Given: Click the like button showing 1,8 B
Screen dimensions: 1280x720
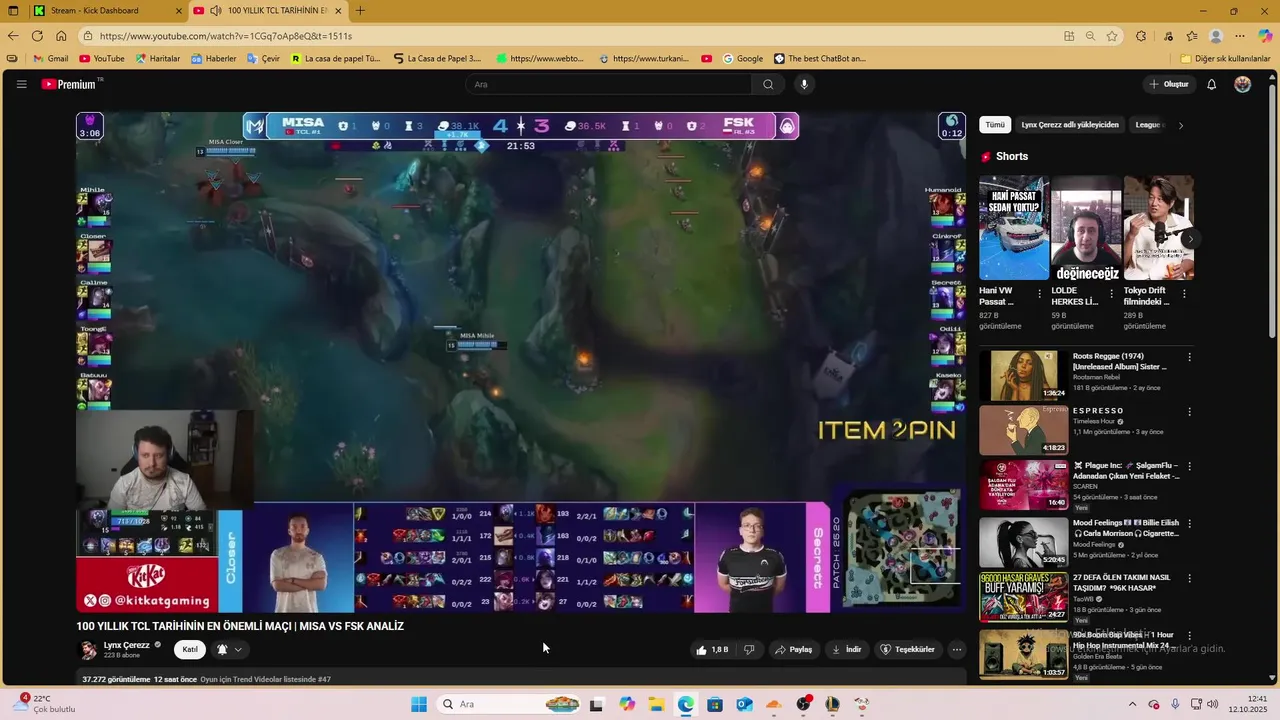Looking at the screenshot, I should (712, 649).
